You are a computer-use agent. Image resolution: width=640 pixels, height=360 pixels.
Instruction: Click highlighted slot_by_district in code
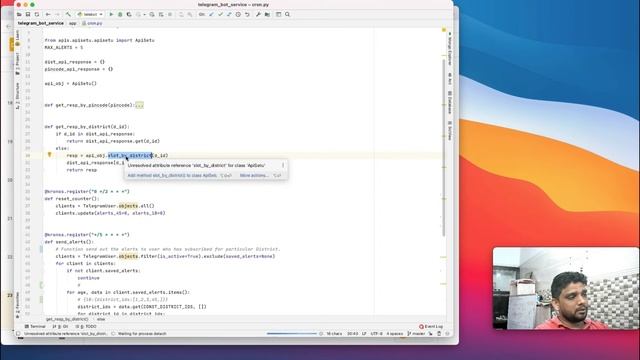tap(130, 156)
